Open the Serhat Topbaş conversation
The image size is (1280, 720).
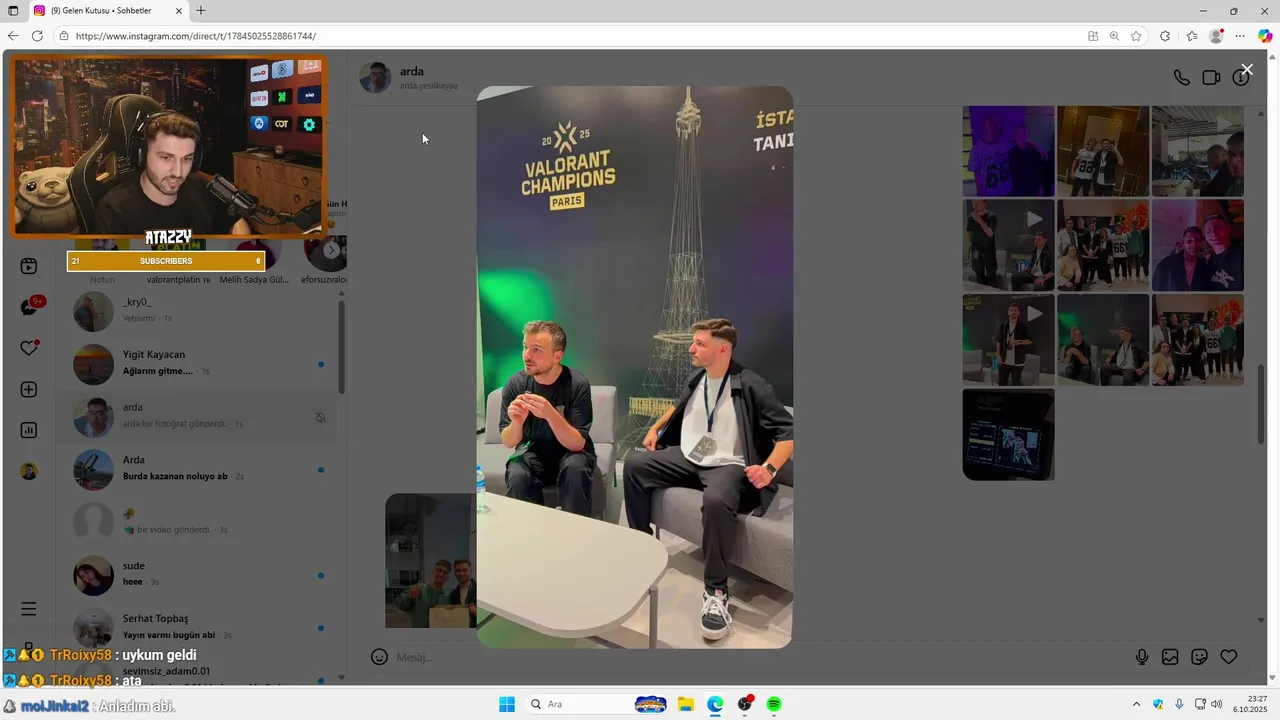(x=198, y=627)
